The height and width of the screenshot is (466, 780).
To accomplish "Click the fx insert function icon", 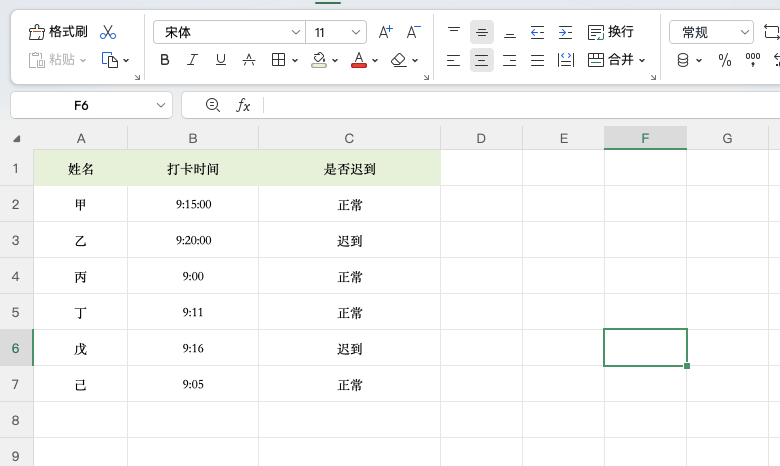I will (x=243, y=105).
